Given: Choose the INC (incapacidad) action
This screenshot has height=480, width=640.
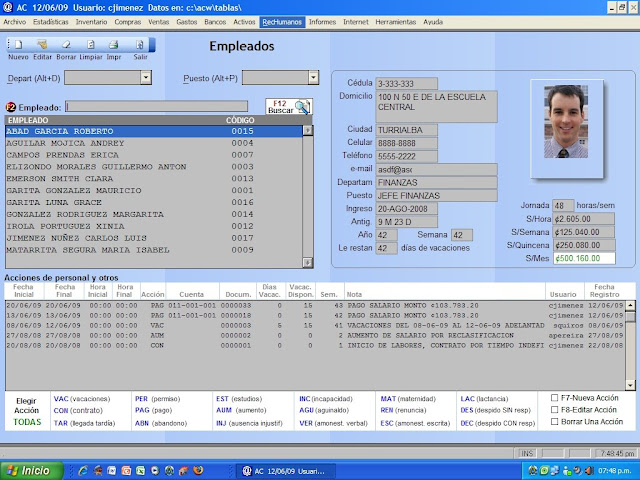Looking at the screenshot, I should pyautogui.click(x=325, y=399).
